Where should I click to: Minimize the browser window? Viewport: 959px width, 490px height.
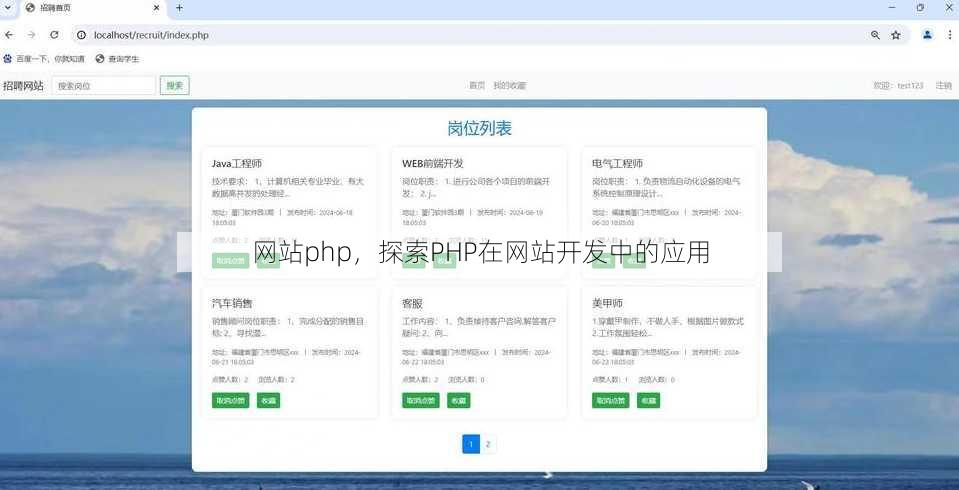tap(894, 8)
